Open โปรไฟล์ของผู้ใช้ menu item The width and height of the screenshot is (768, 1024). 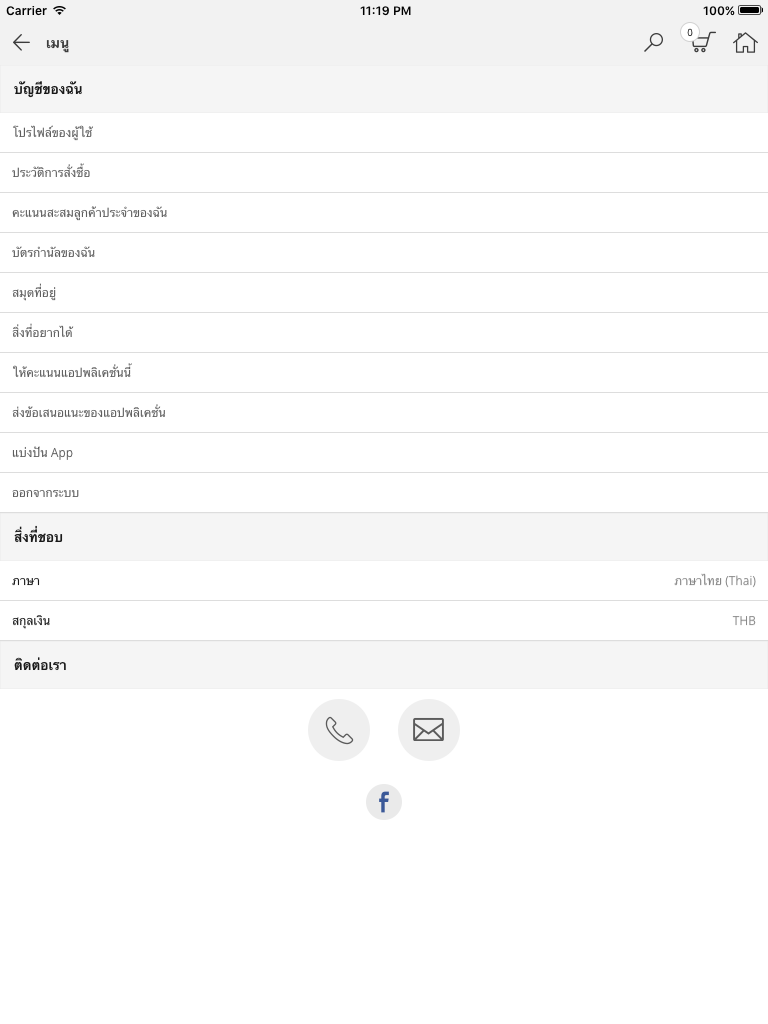click(384, 133)
